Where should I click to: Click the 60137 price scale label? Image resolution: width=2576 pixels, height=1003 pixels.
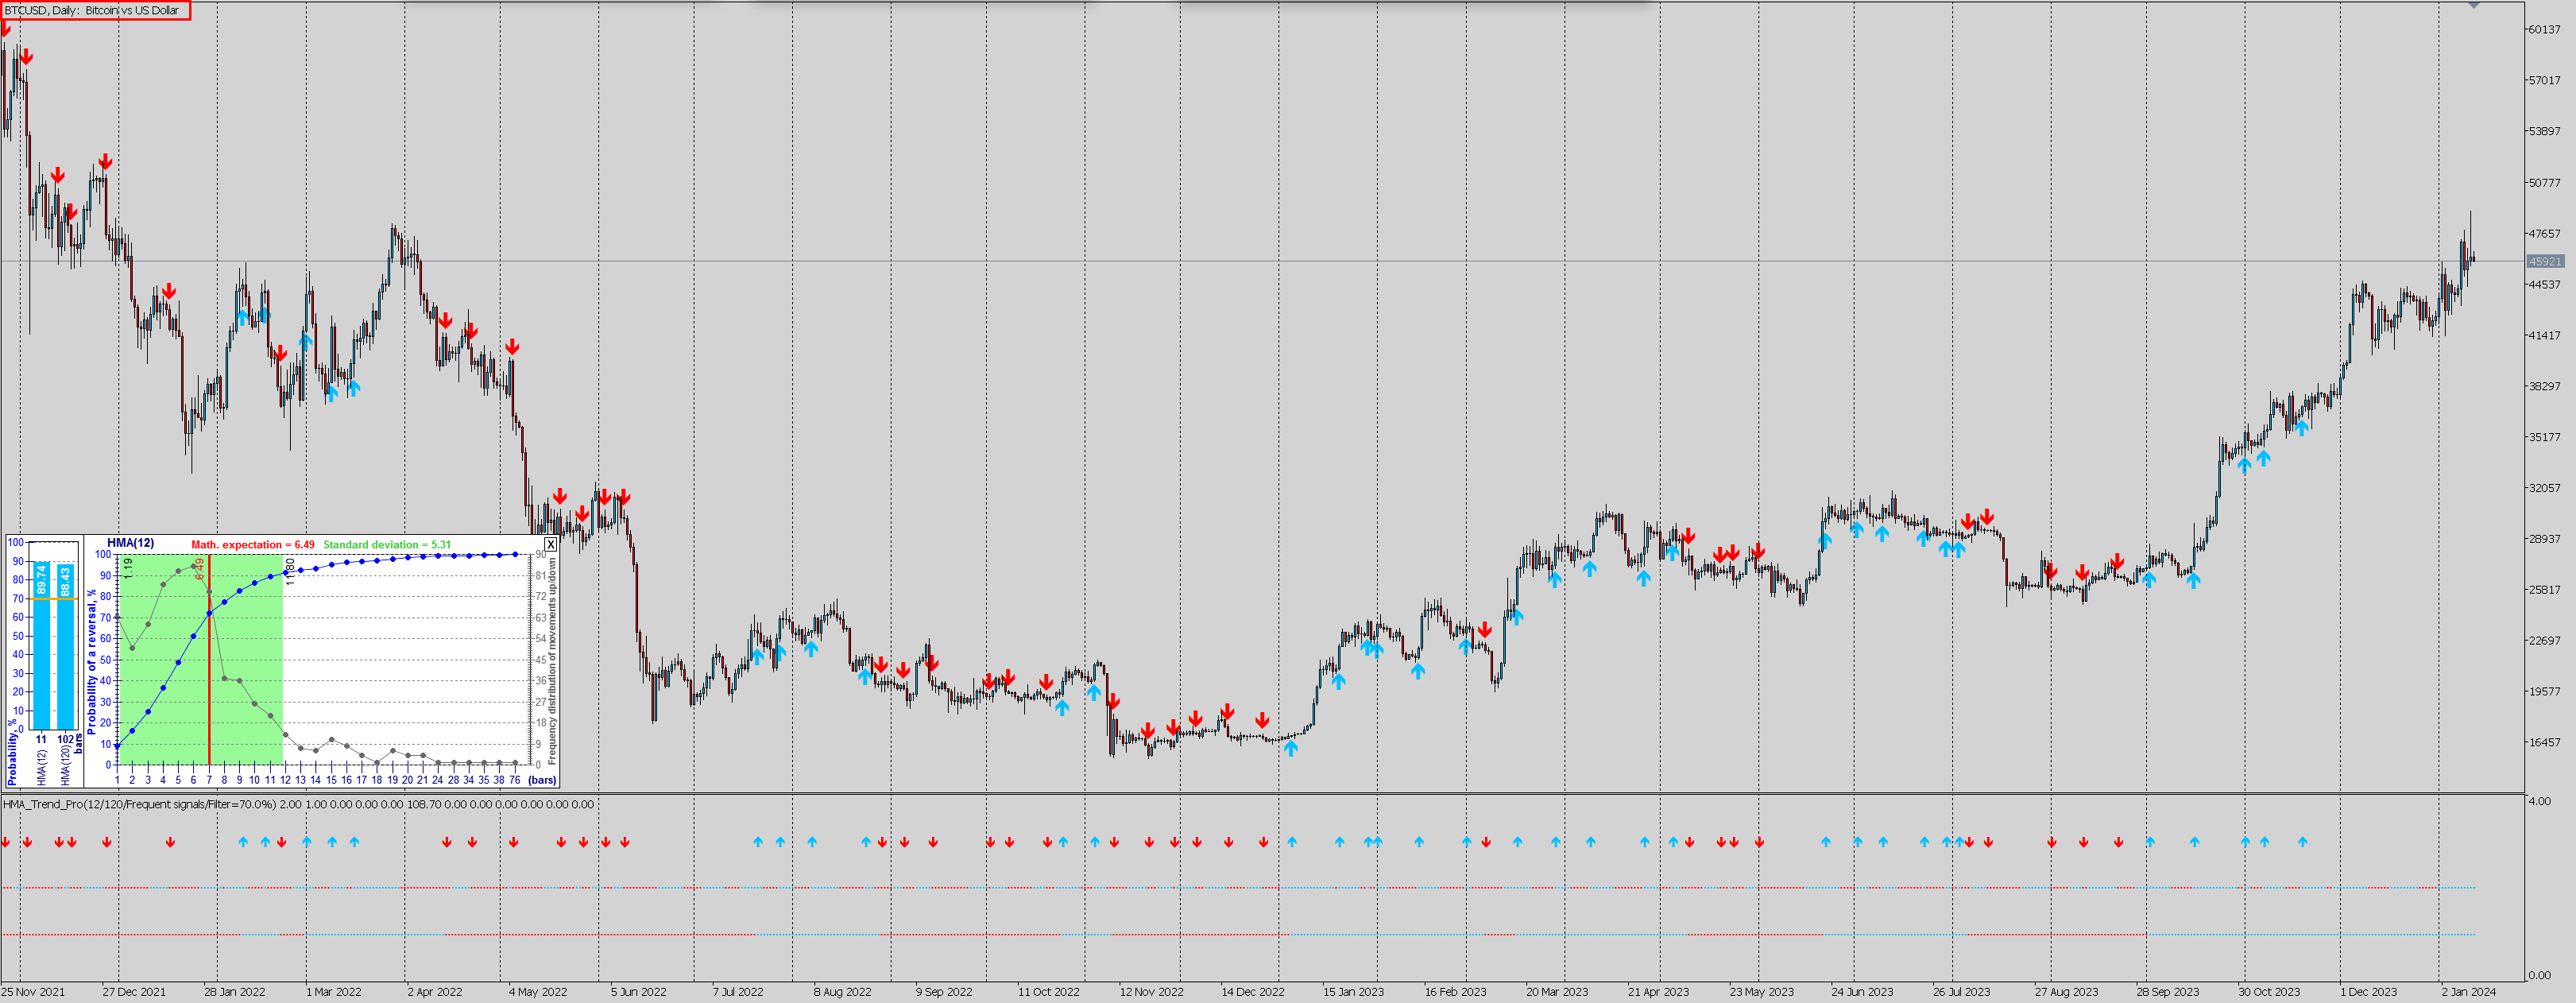pyautogui.click(x=2544, y=29)
